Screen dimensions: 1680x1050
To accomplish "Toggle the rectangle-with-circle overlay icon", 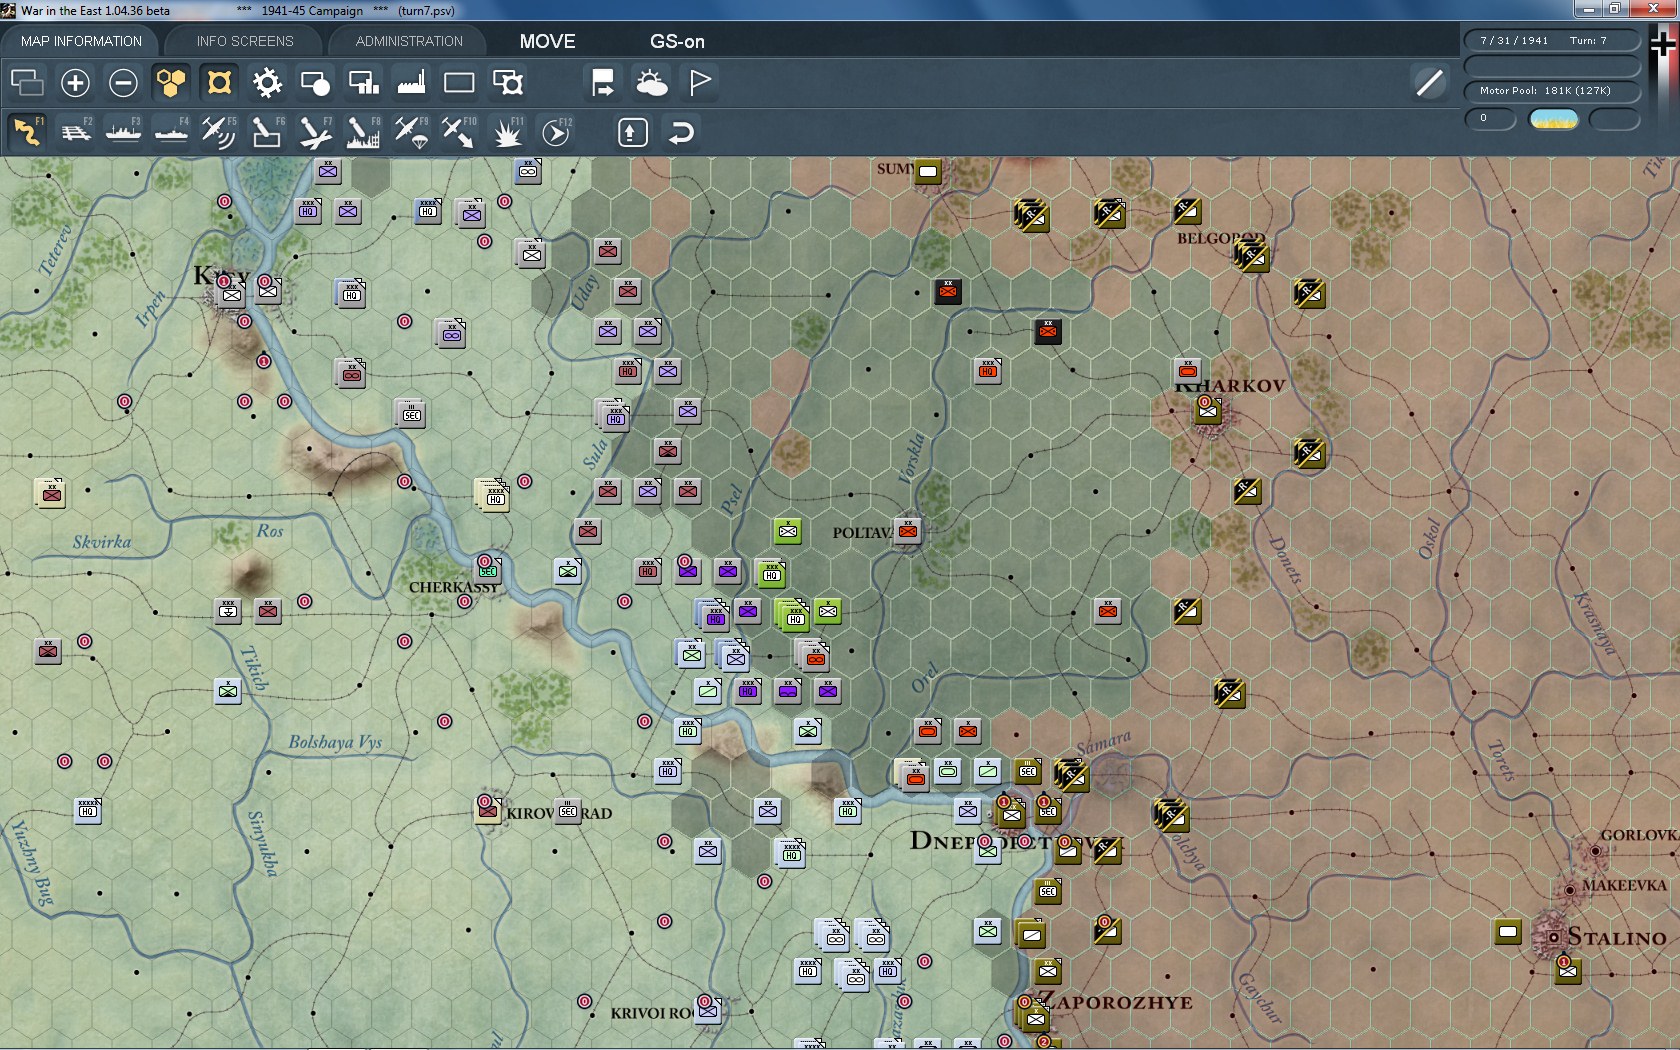I will [315, 82].
